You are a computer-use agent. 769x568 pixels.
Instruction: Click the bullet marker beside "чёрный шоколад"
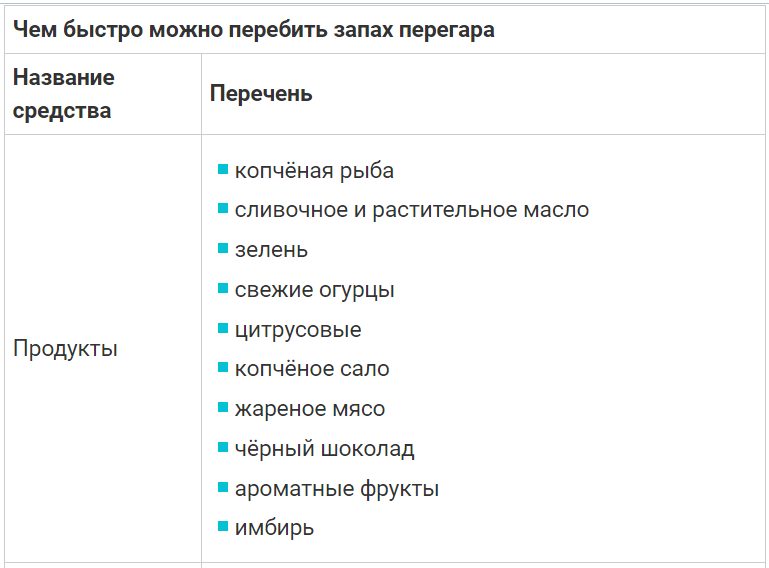point(223,446)
